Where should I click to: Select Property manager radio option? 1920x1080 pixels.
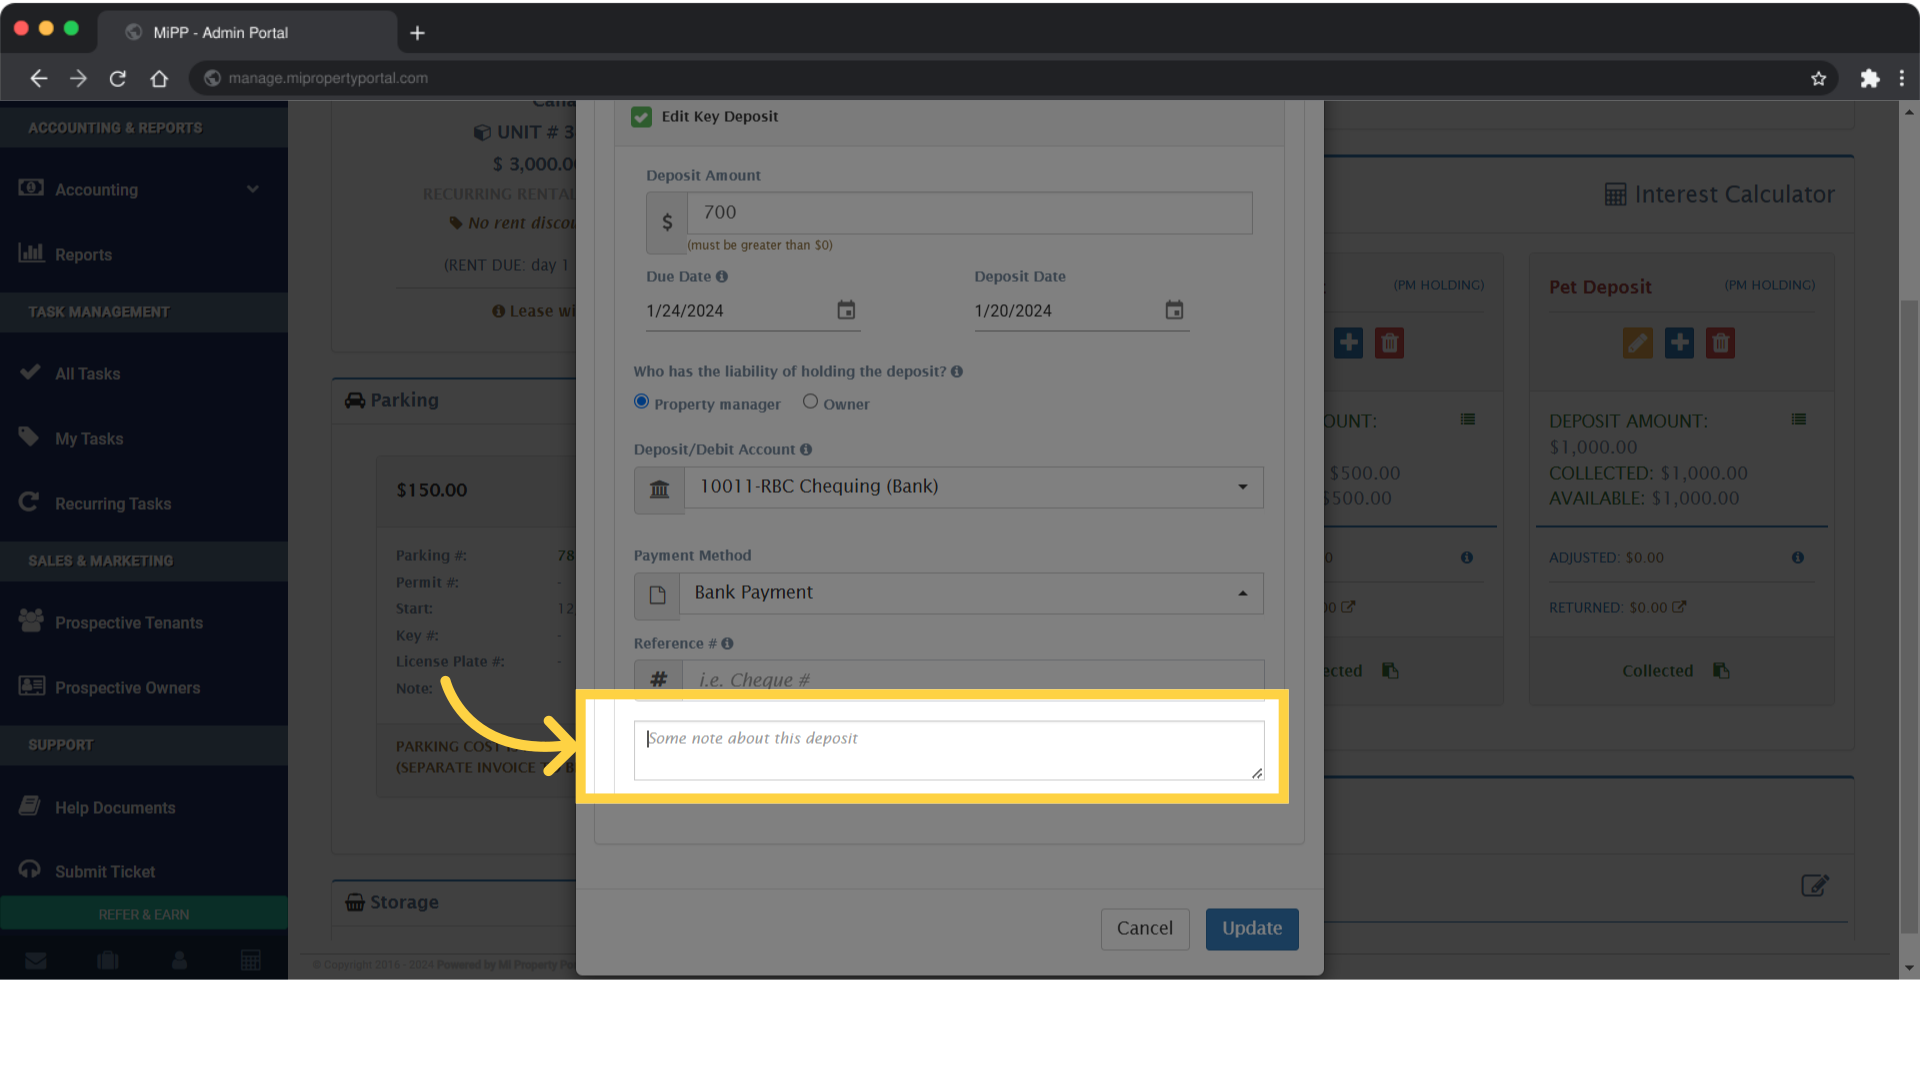641,402
